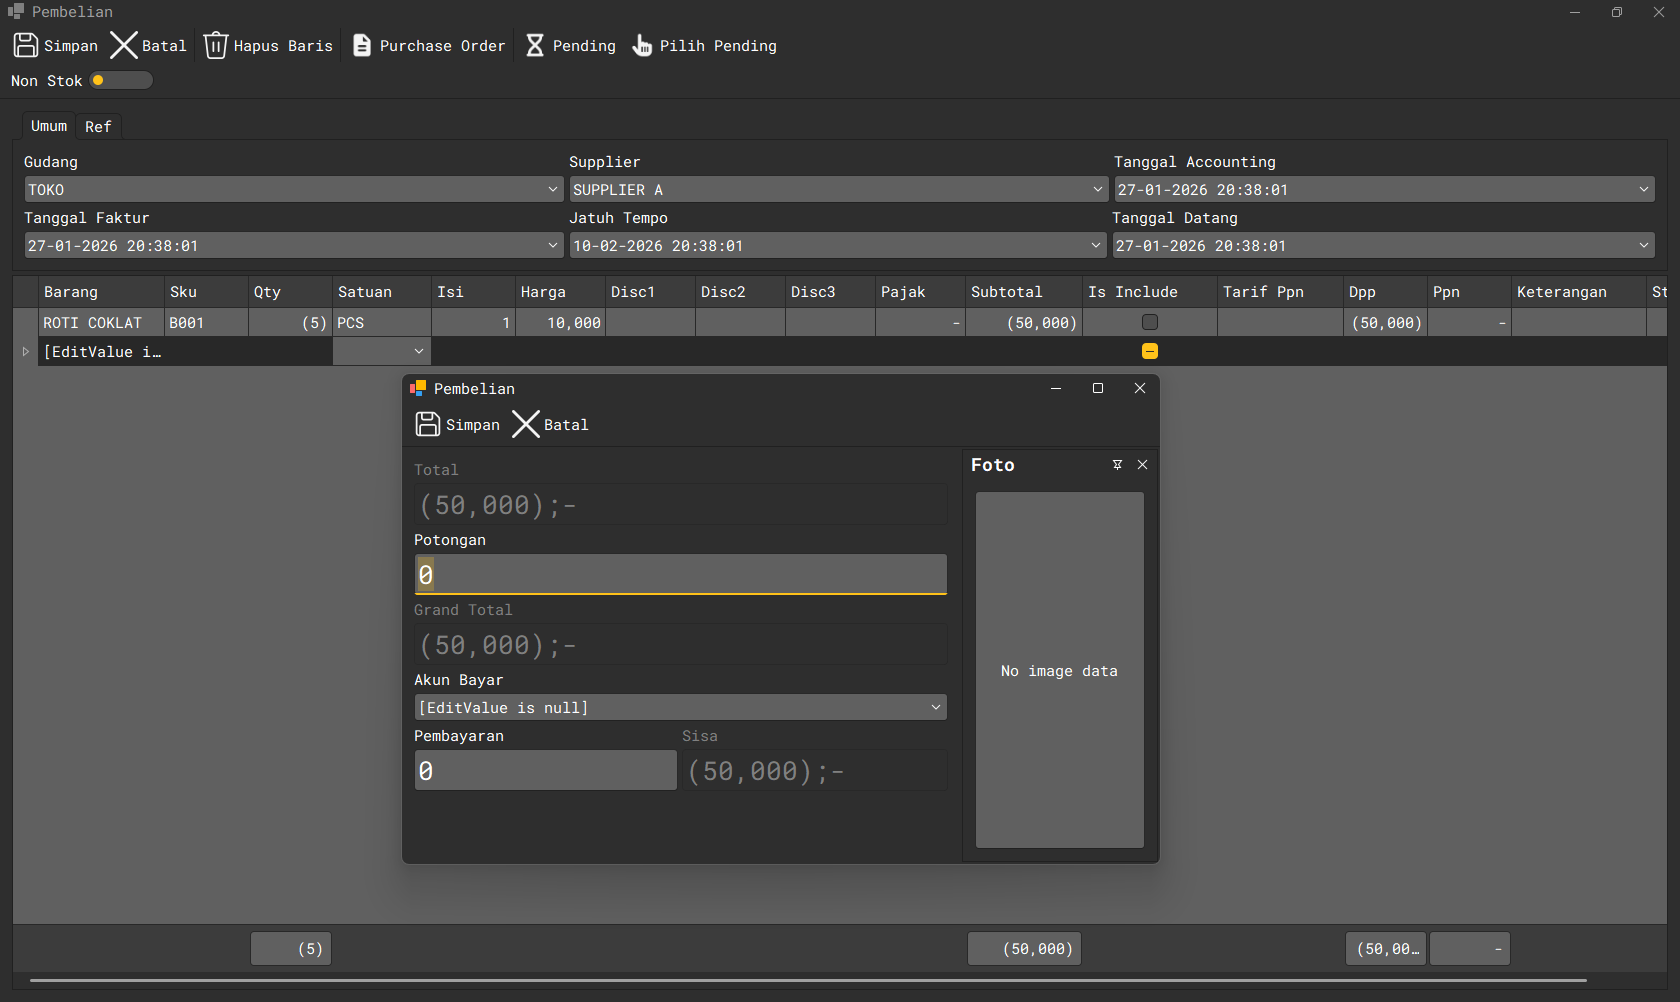Viewport: 1680px width, 1002px height.
Task: Toggle the Non Stok switch
Action: (x=120, y=81)
